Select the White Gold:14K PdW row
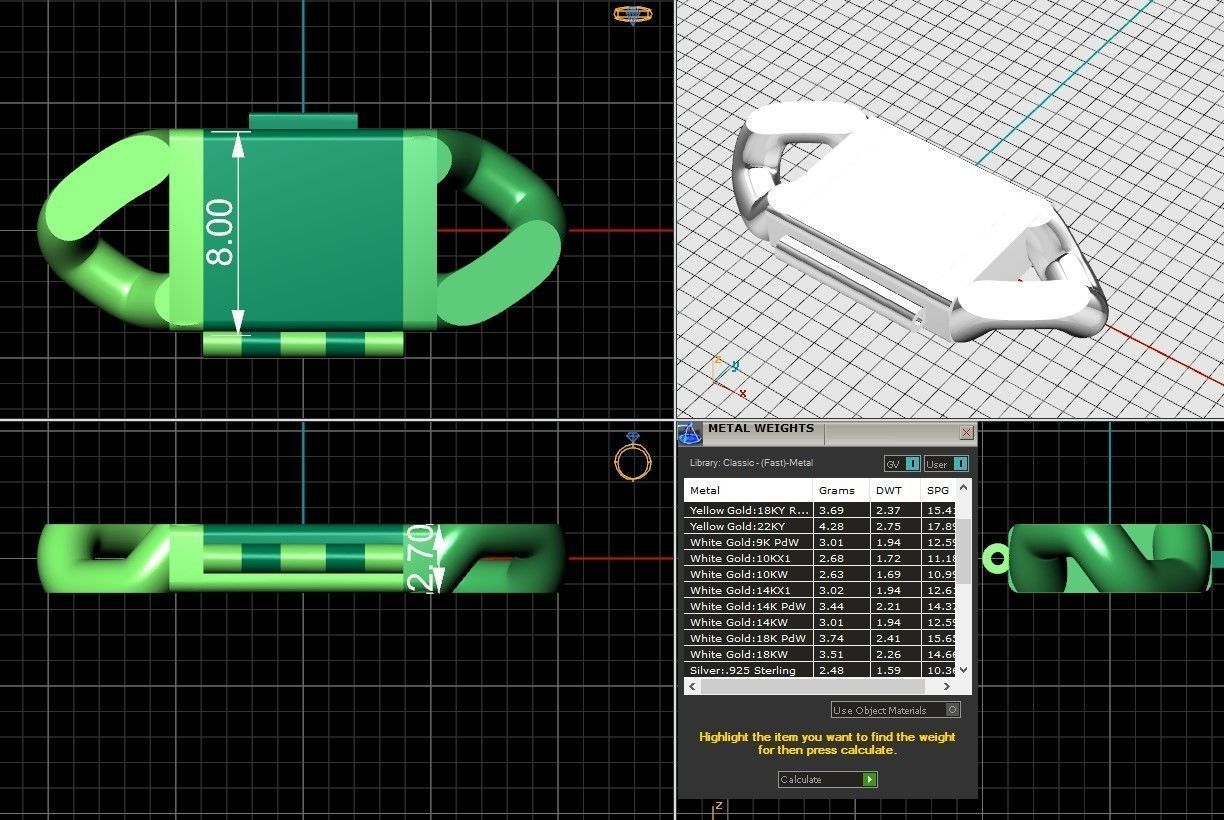The height and width of the screenshot is (820, 1224). point(820,606)
